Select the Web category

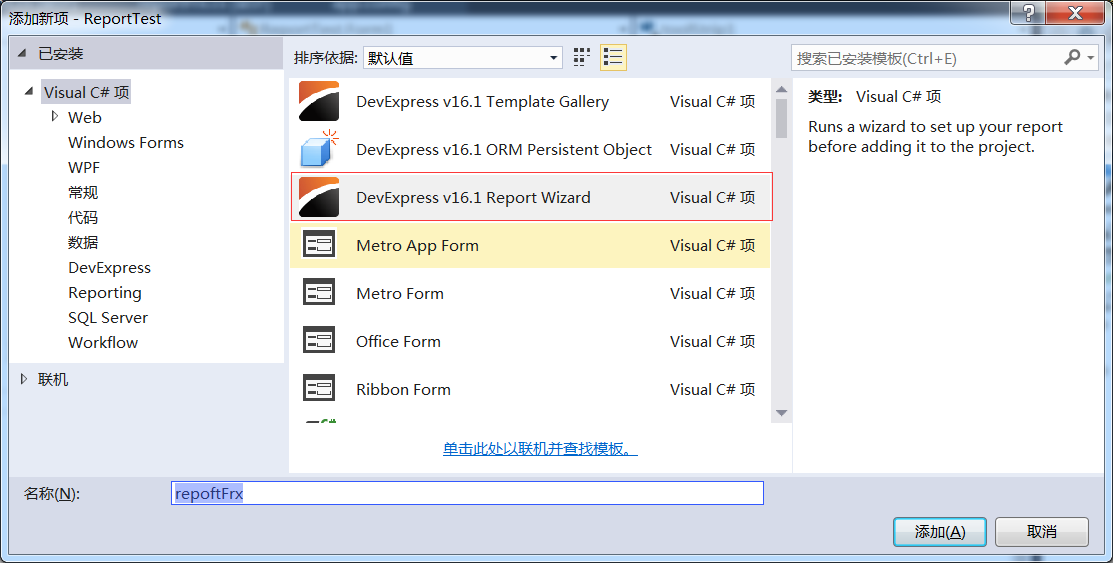pyautogui.click(x=84, y=117)
